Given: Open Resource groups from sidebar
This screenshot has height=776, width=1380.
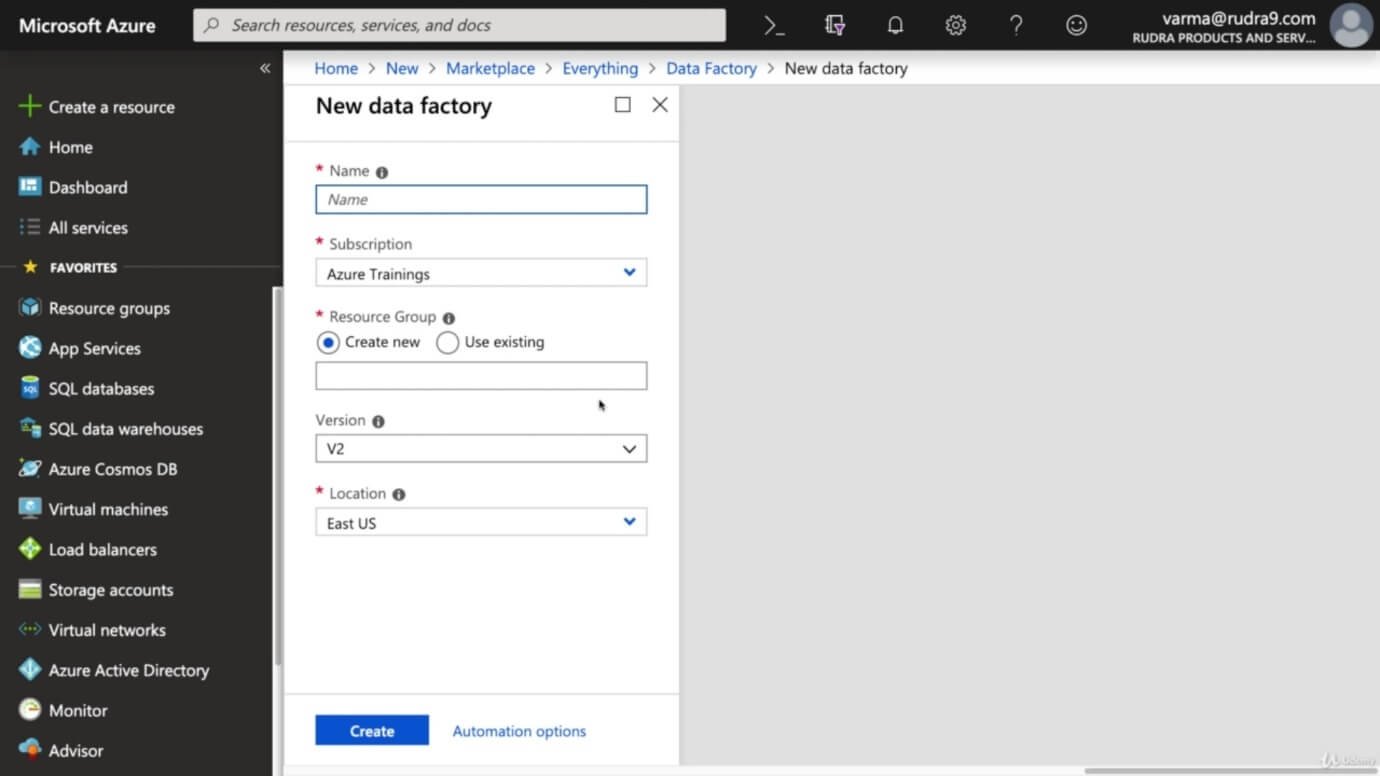Looking at the screenshot, I should click(x=109, y=308).
